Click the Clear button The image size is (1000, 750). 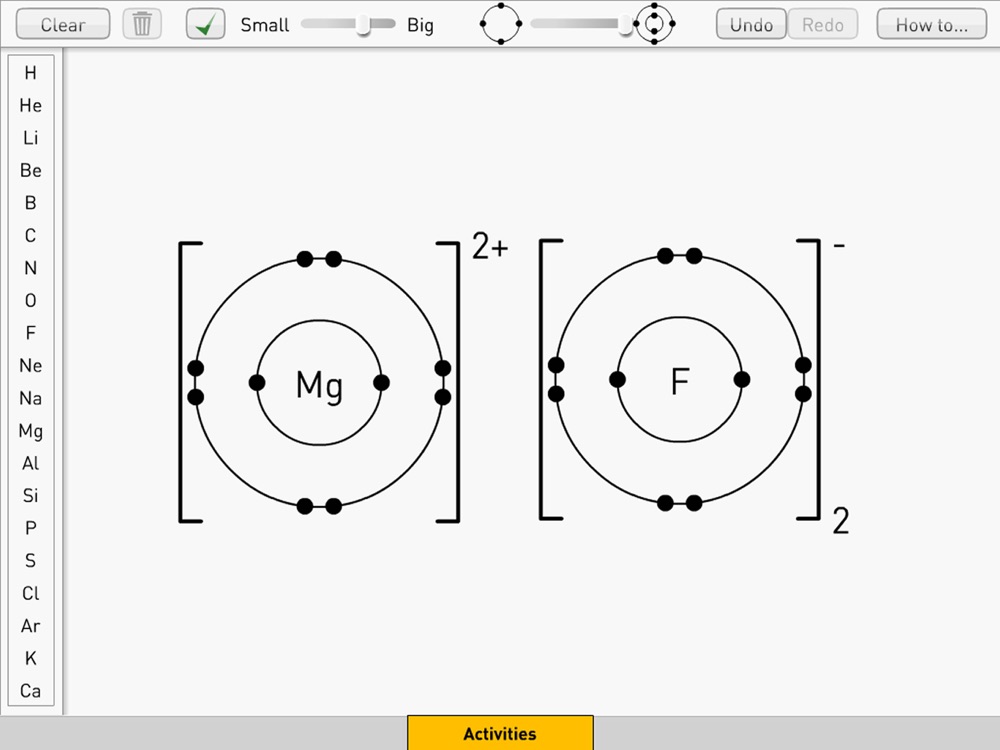coord(62,24)
